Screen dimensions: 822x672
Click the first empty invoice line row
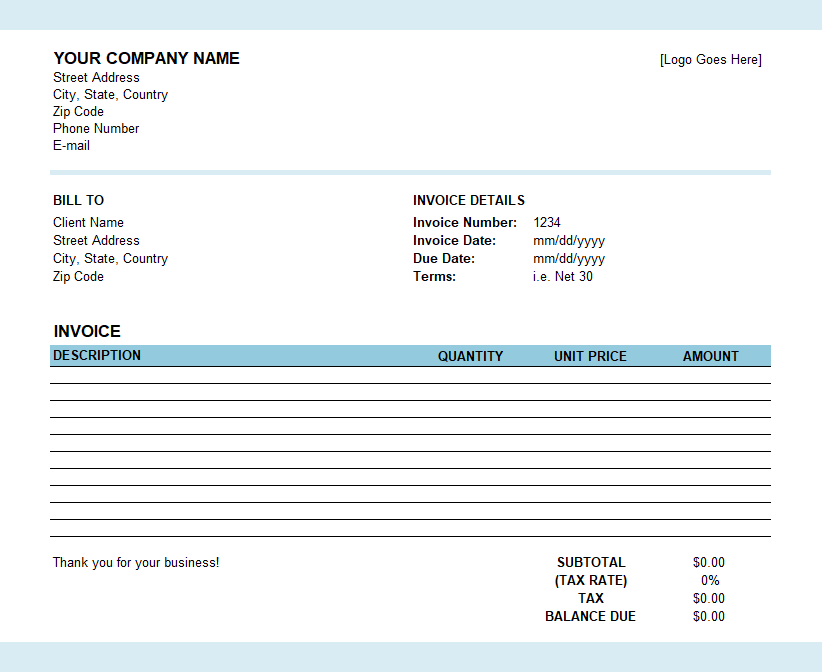(410, 375)
